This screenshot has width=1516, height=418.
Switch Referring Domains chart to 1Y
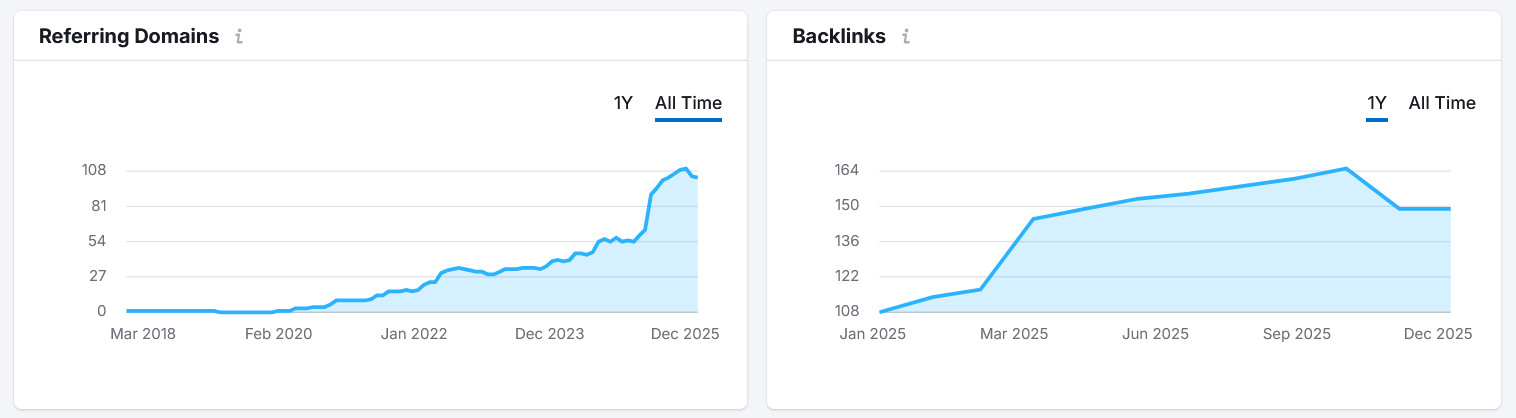[x=623, y=103]
